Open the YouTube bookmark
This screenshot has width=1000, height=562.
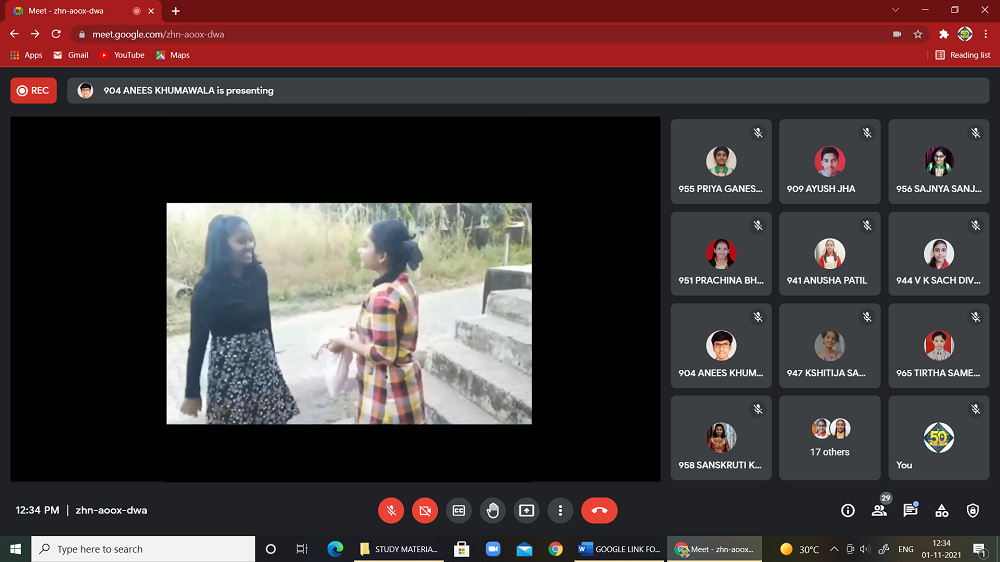click(122, 55)
